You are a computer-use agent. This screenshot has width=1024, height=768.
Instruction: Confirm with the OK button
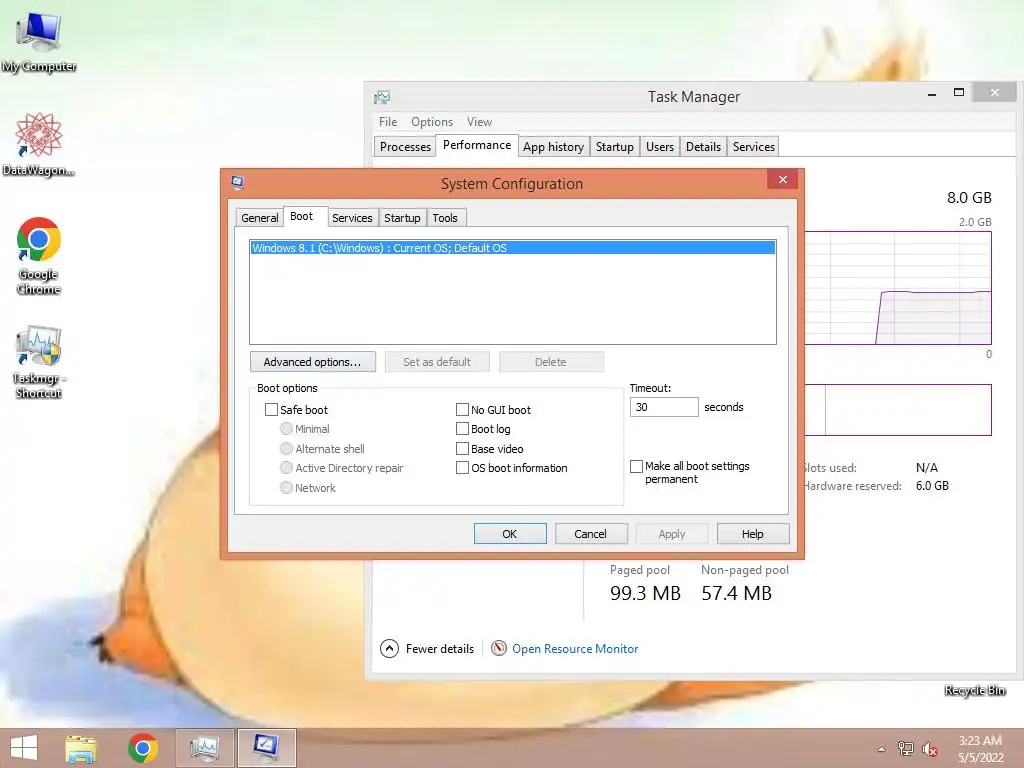[x=510, y=534]
